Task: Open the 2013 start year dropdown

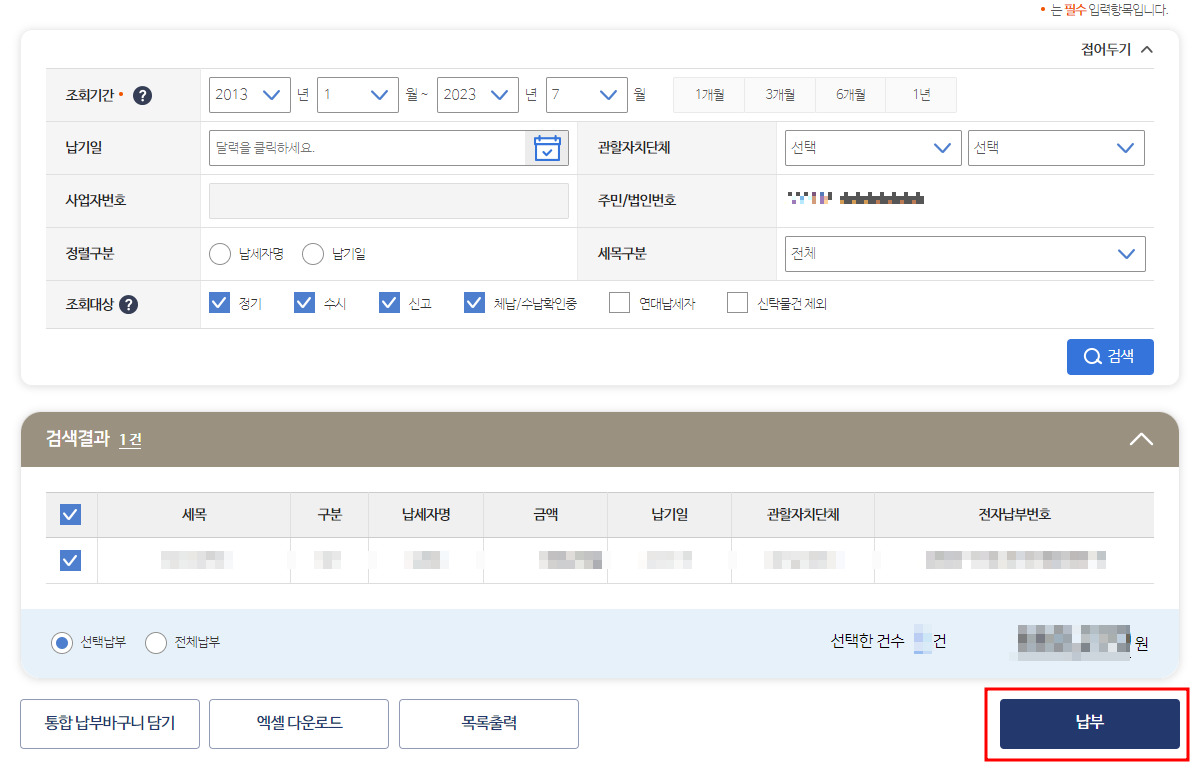Action: pos(249,94)
